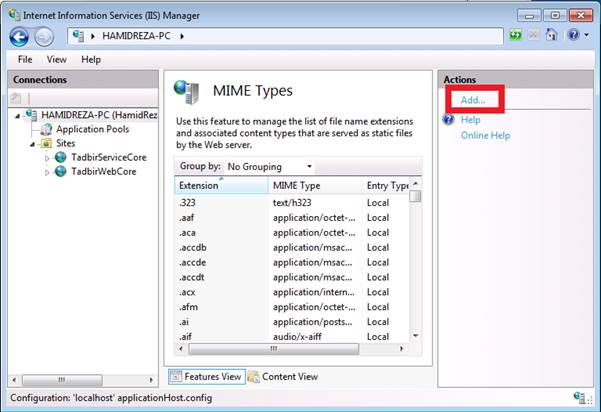Select HAMIDREZA-PC server in Connections tree

(99, 115)
